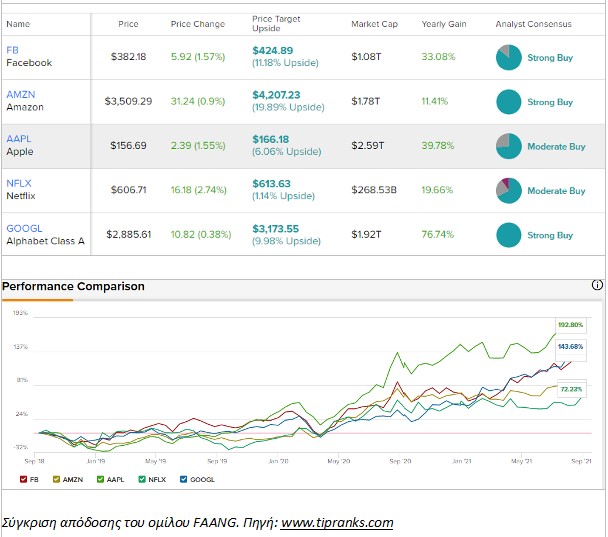The height and width of the screenshot is (537, 608).
Task: Sort by the Price column header
Action: pos(128,24)
